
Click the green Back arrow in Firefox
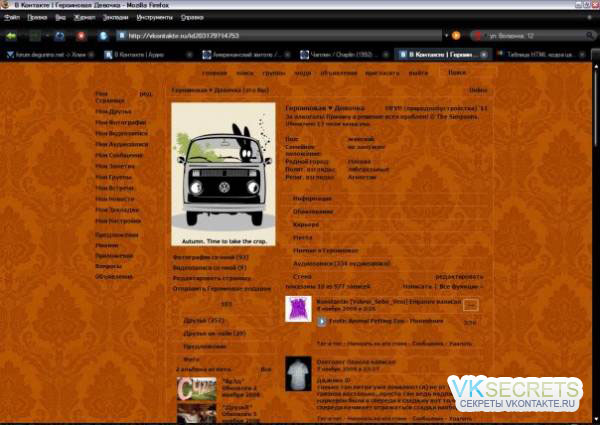pos(11,36)
